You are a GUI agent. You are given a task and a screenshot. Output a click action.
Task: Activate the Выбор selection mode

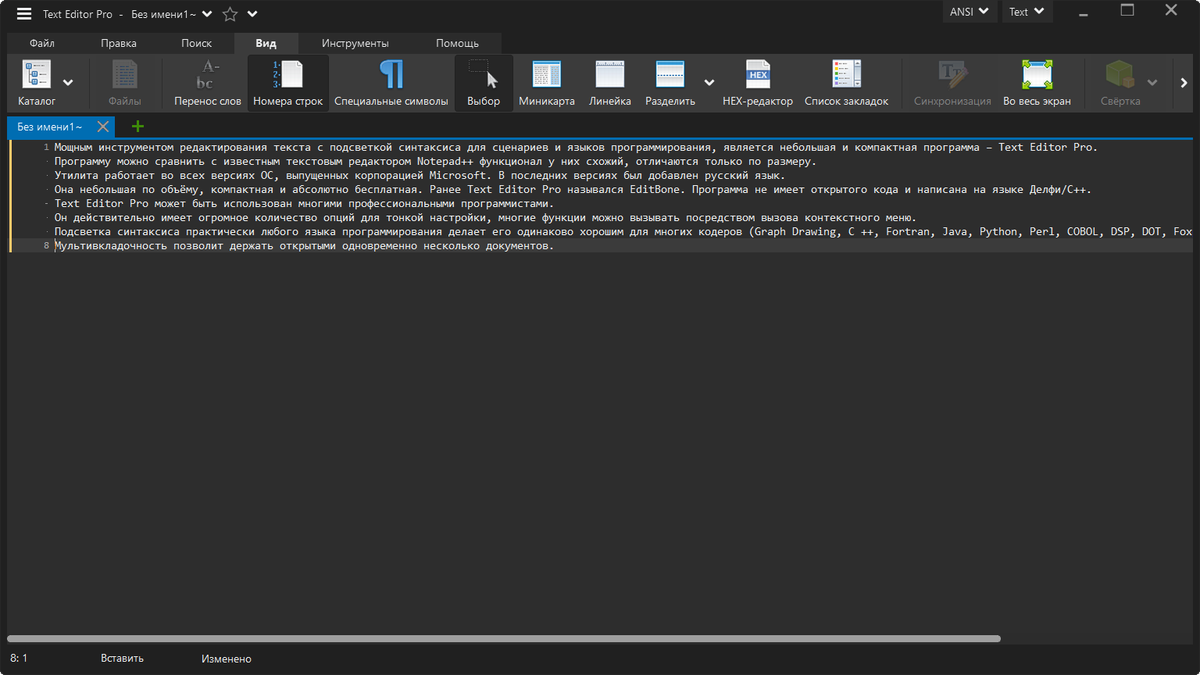coord(484,83)
